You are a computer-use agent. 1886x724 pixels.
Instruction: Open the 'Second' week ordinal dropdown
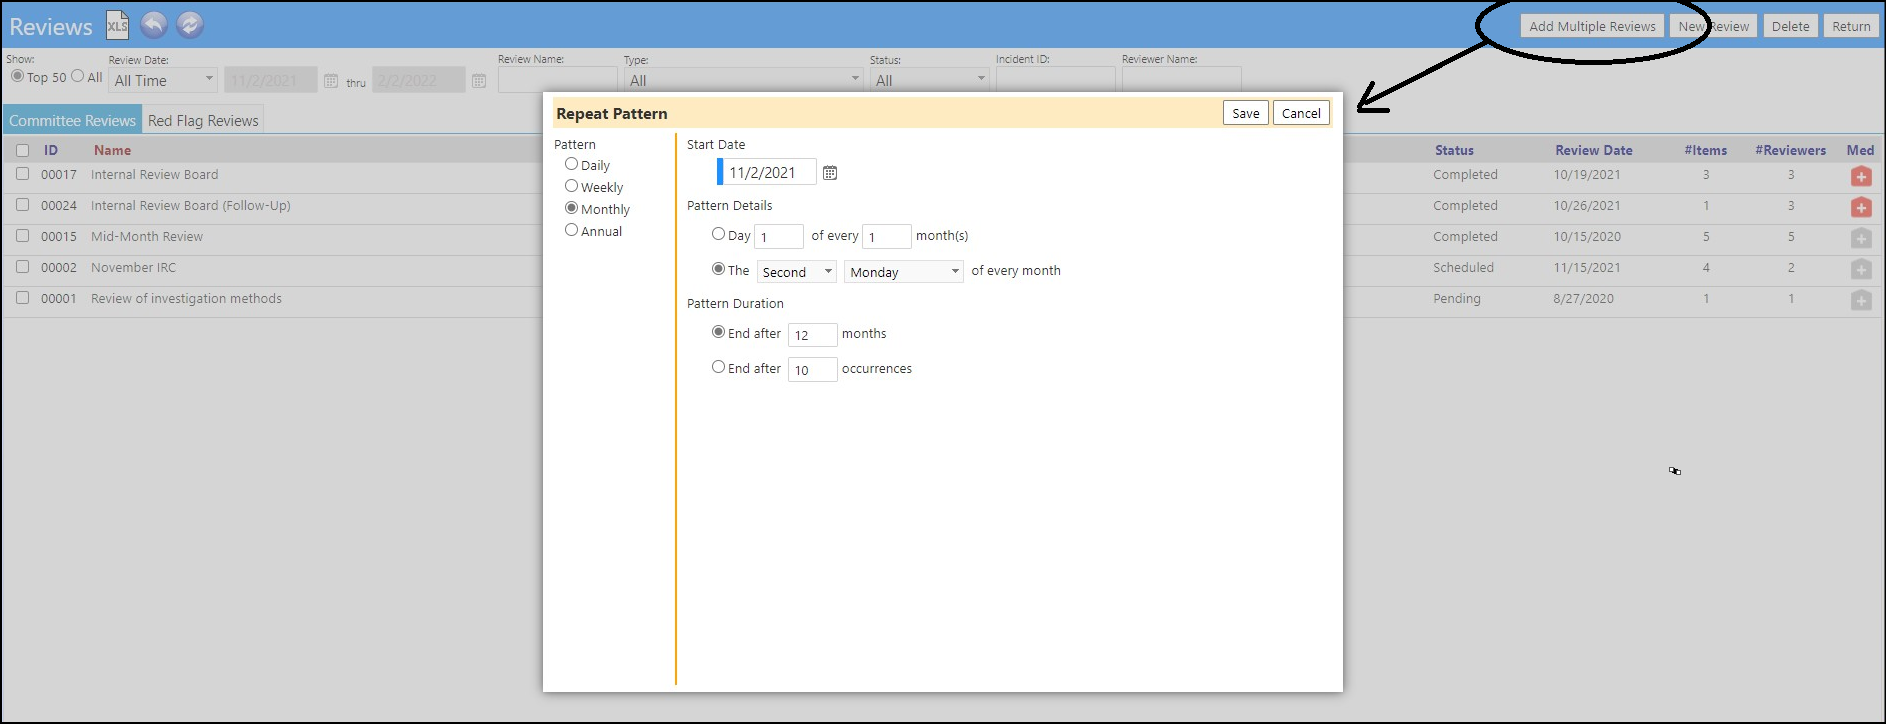tap(796, 272)
